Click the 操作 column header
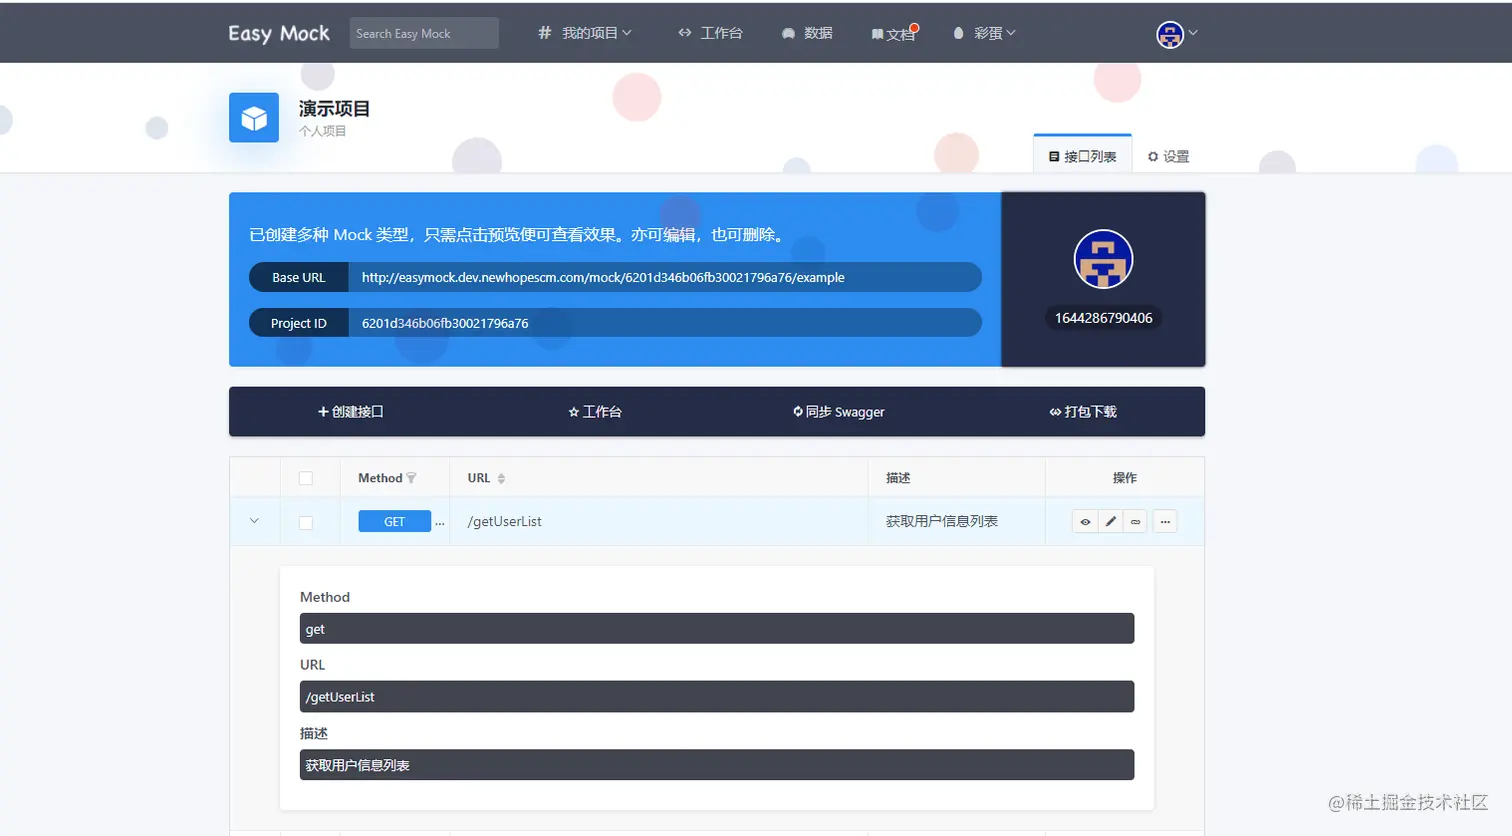 click(1125, 478)
